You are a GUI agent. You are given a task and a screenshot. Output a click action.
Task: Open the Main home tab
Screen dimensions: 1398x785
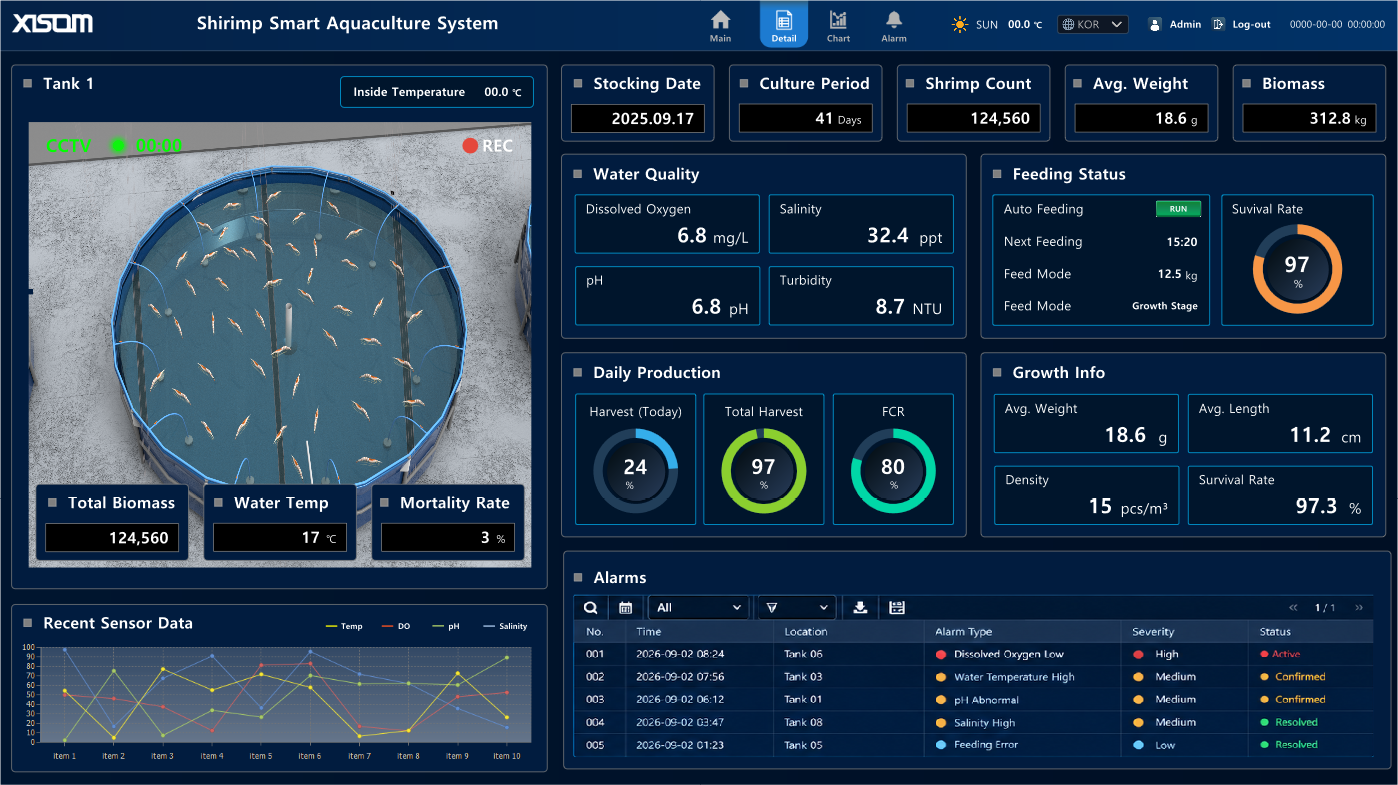720,26
